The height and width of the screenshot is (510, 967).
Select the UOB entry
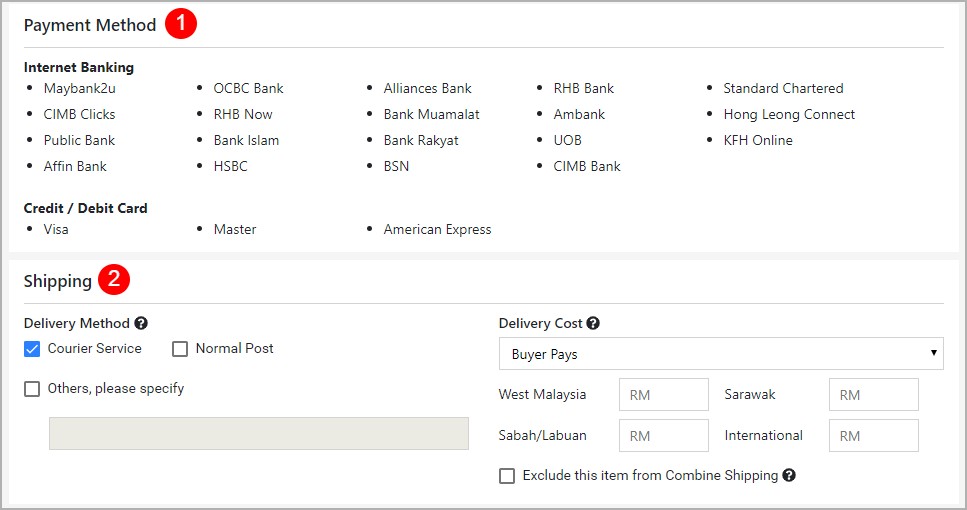[567, 140]
